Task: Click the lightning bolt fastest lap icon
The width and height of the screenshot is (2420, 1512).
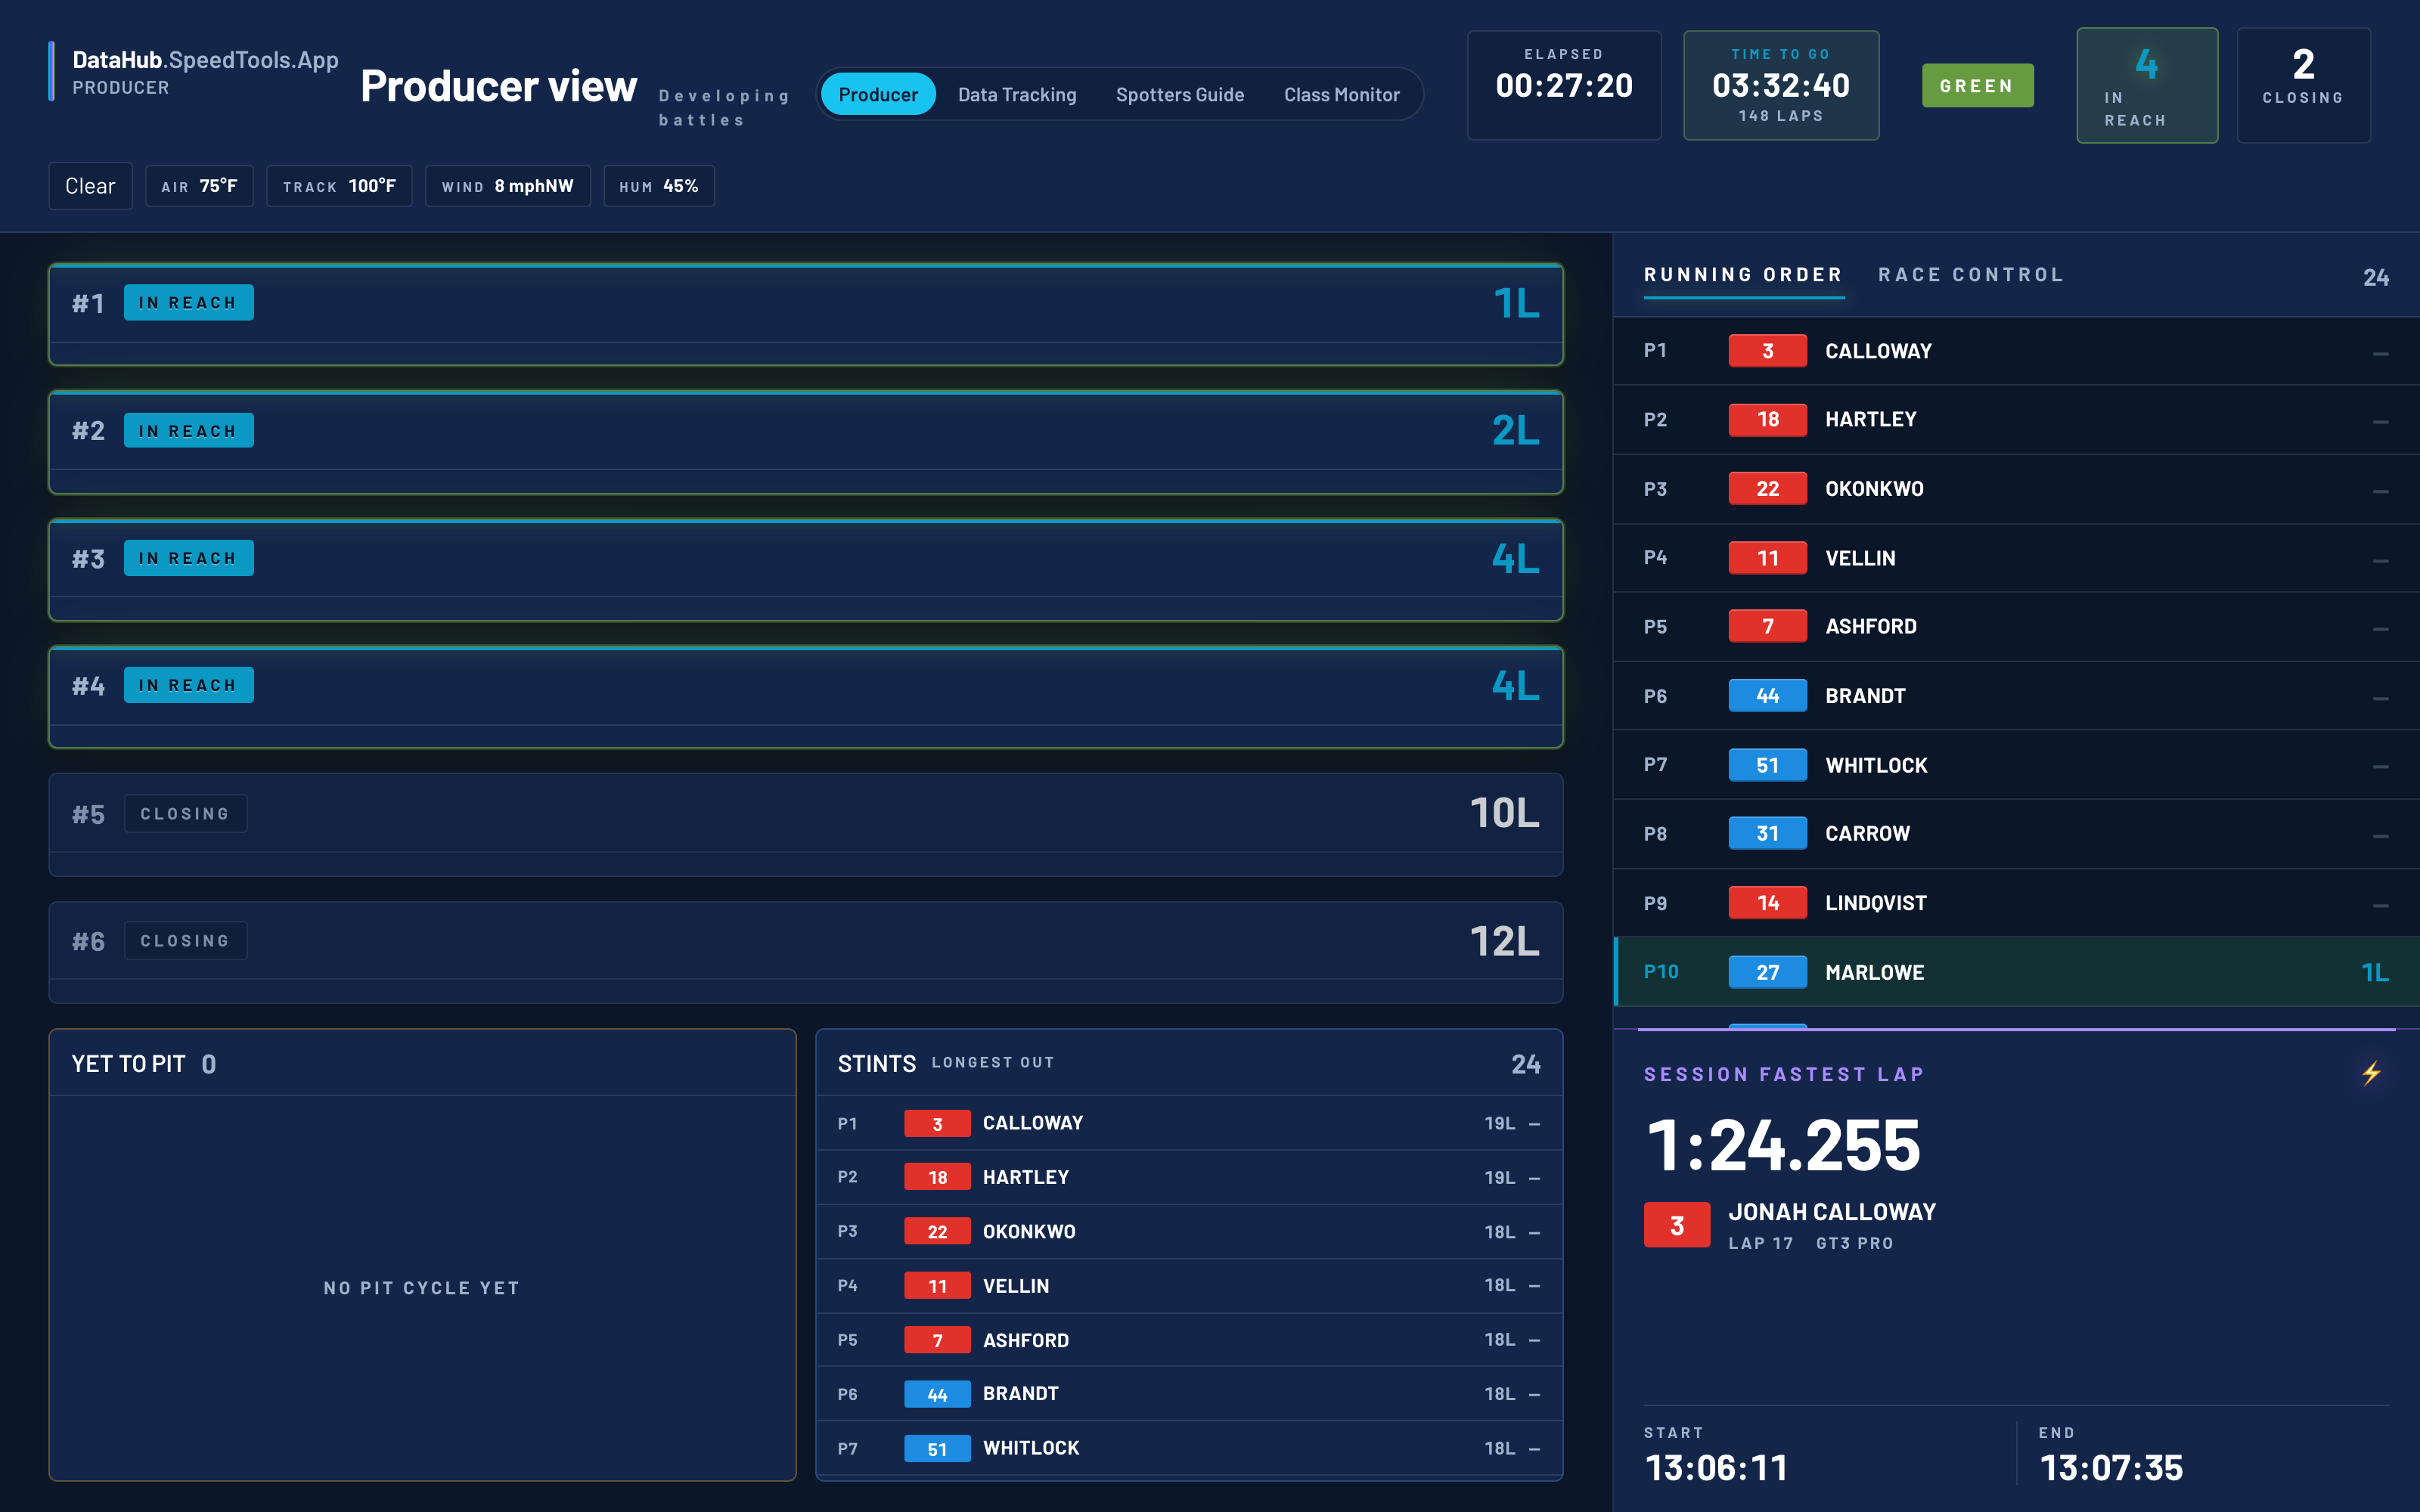Action: coord(2371,1073)
